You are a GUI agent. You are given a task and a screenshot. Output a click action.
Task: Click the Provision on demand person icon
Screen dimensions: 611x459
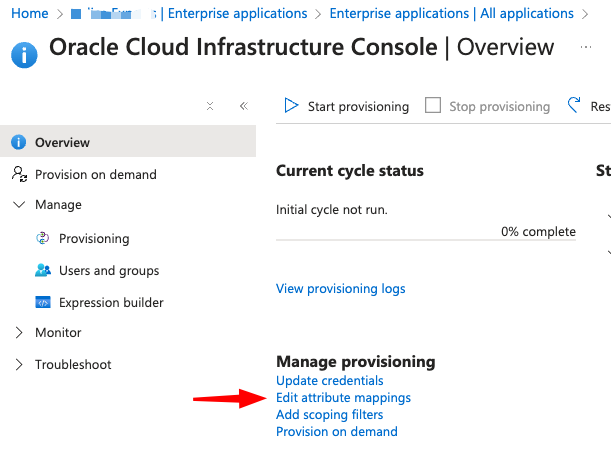coord(19,174)
